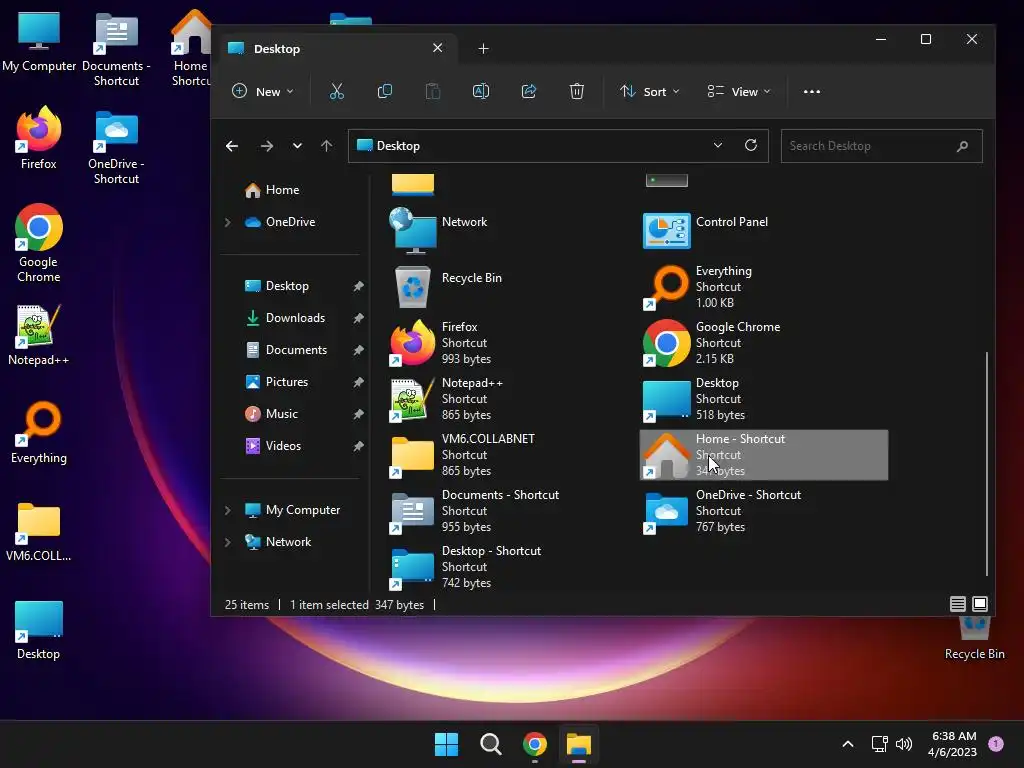Go back with the left arrow
The width and height of the screenshot is (1024, 768).
coord(232,146)
